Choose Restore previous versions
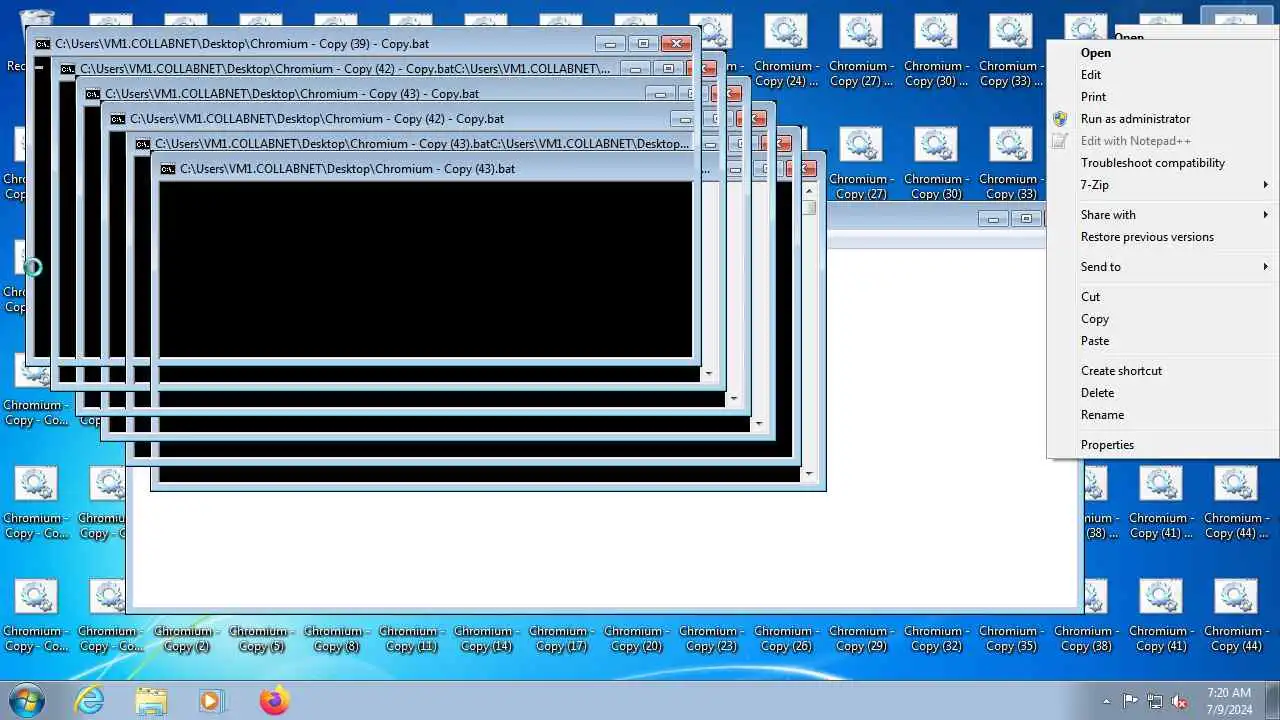The width and height of the screenshot is (1280, 720). 1147,237
